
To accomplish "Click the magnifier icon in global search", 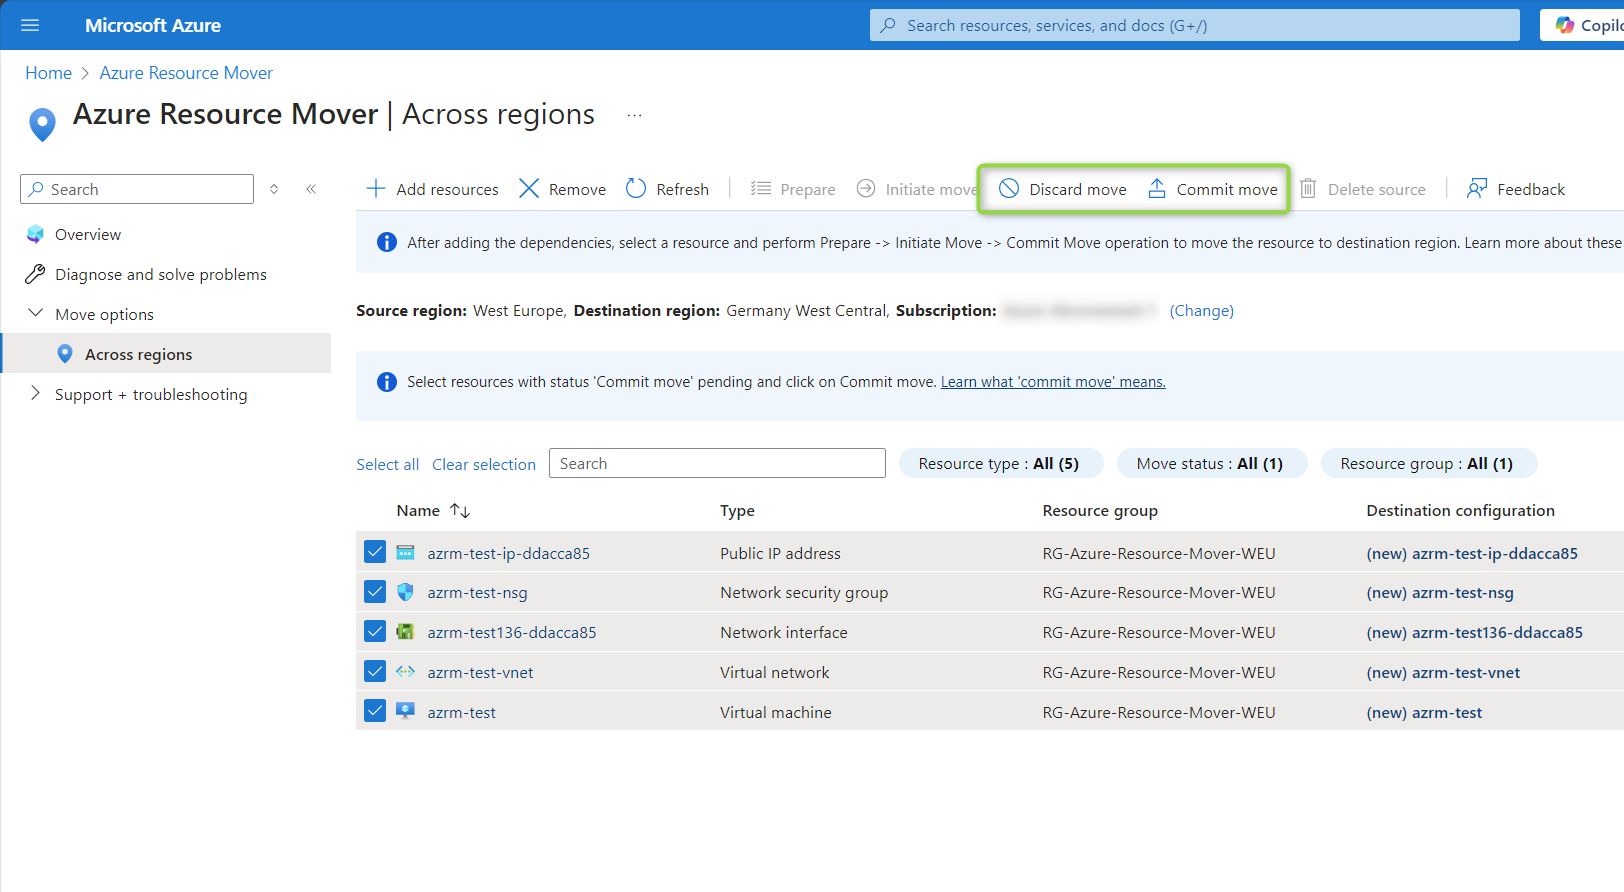I will [888, 25].
